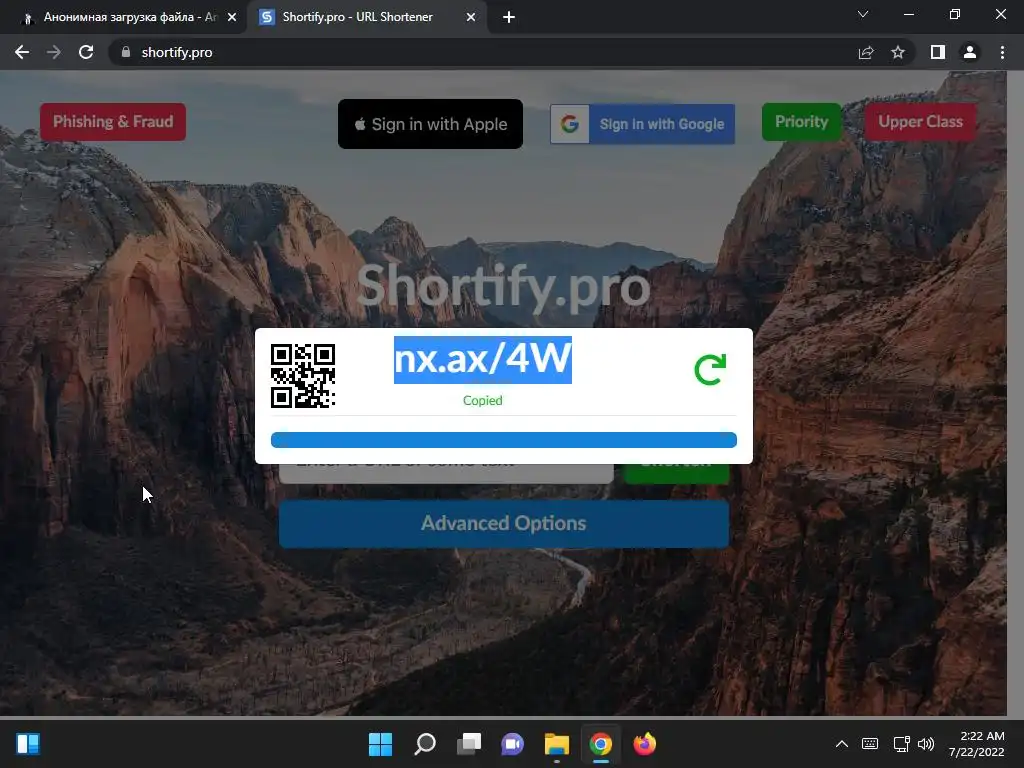The width and height of the screenshot is (1024, 768).
Task: Click the Shortify.pro heading
Action: [x=504, y=286]
